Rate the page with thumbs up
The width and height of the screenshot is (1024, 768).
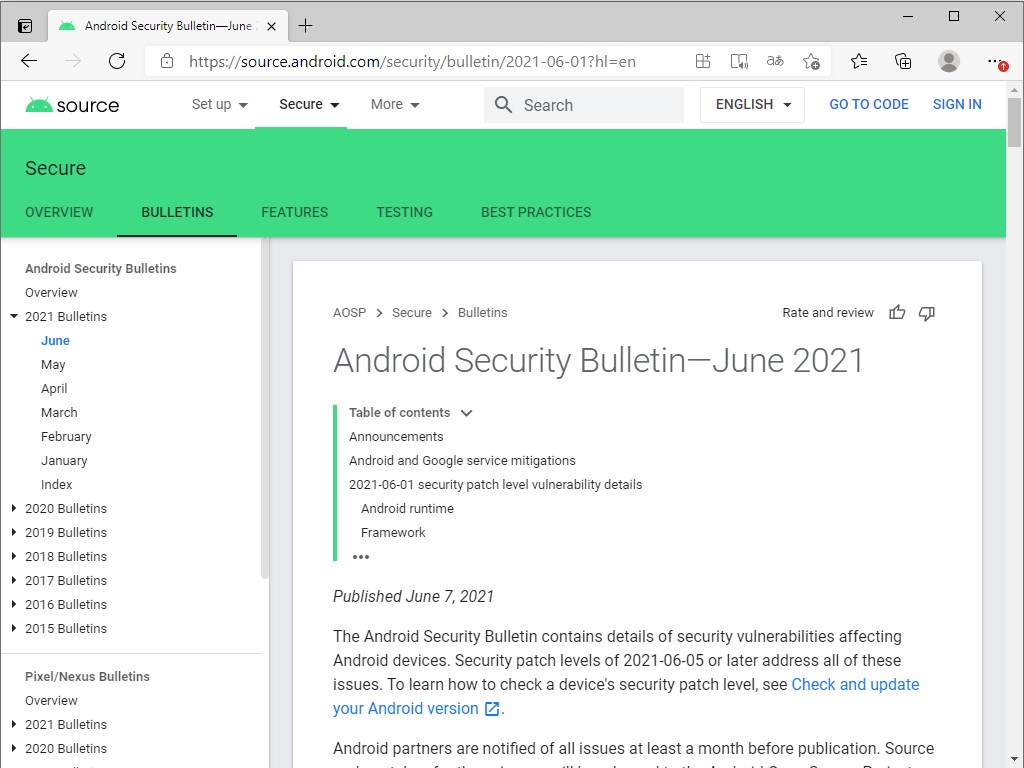896,312
